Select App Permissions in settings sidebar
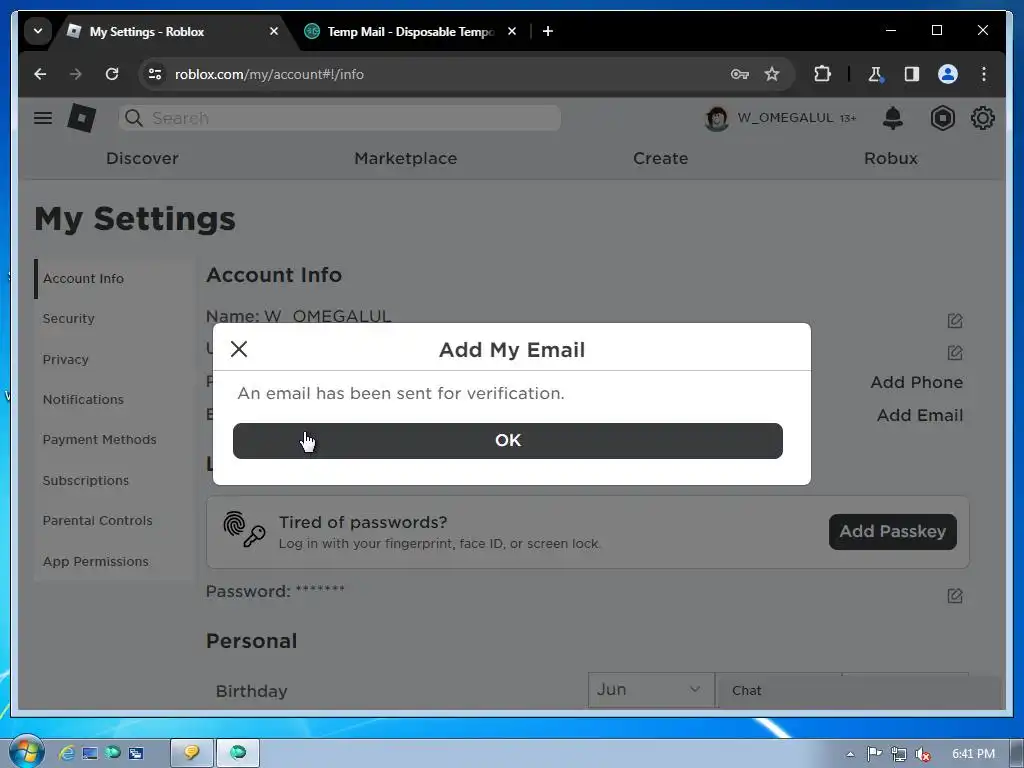 point(95,561)
